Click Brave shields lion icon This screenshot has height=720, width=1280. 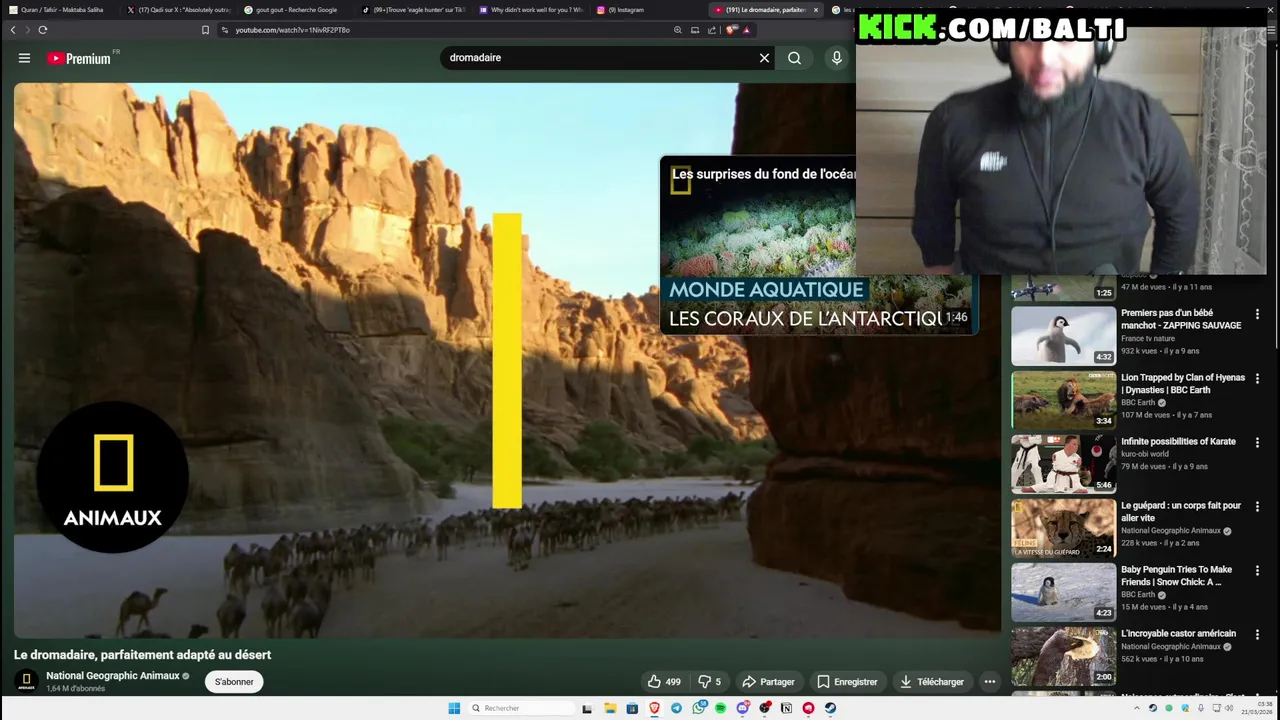click(x=730, y=30)
